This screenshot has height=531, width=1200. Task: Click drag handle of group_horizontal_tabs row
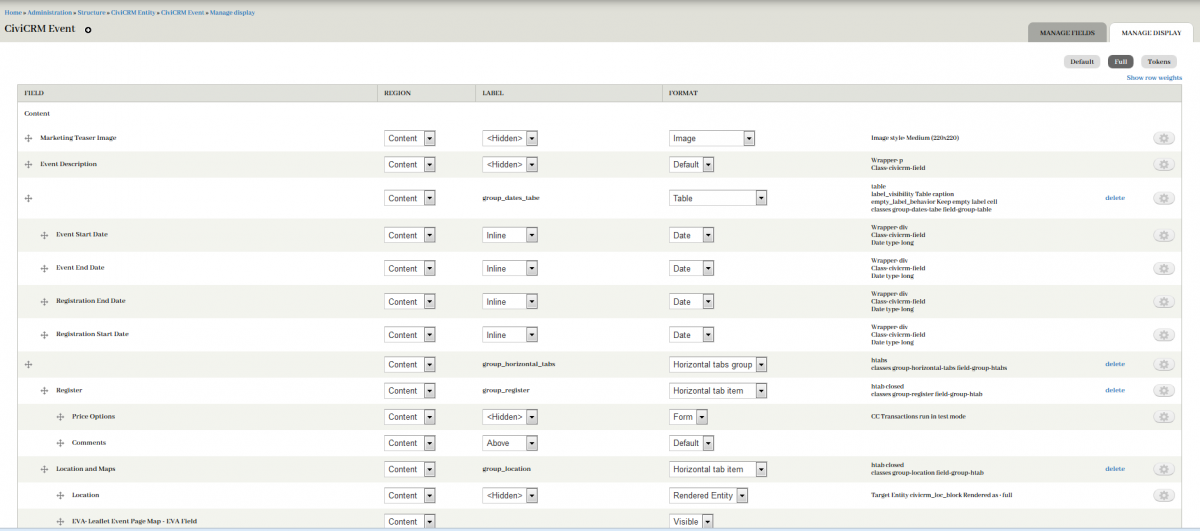click(x=29, y=365)
